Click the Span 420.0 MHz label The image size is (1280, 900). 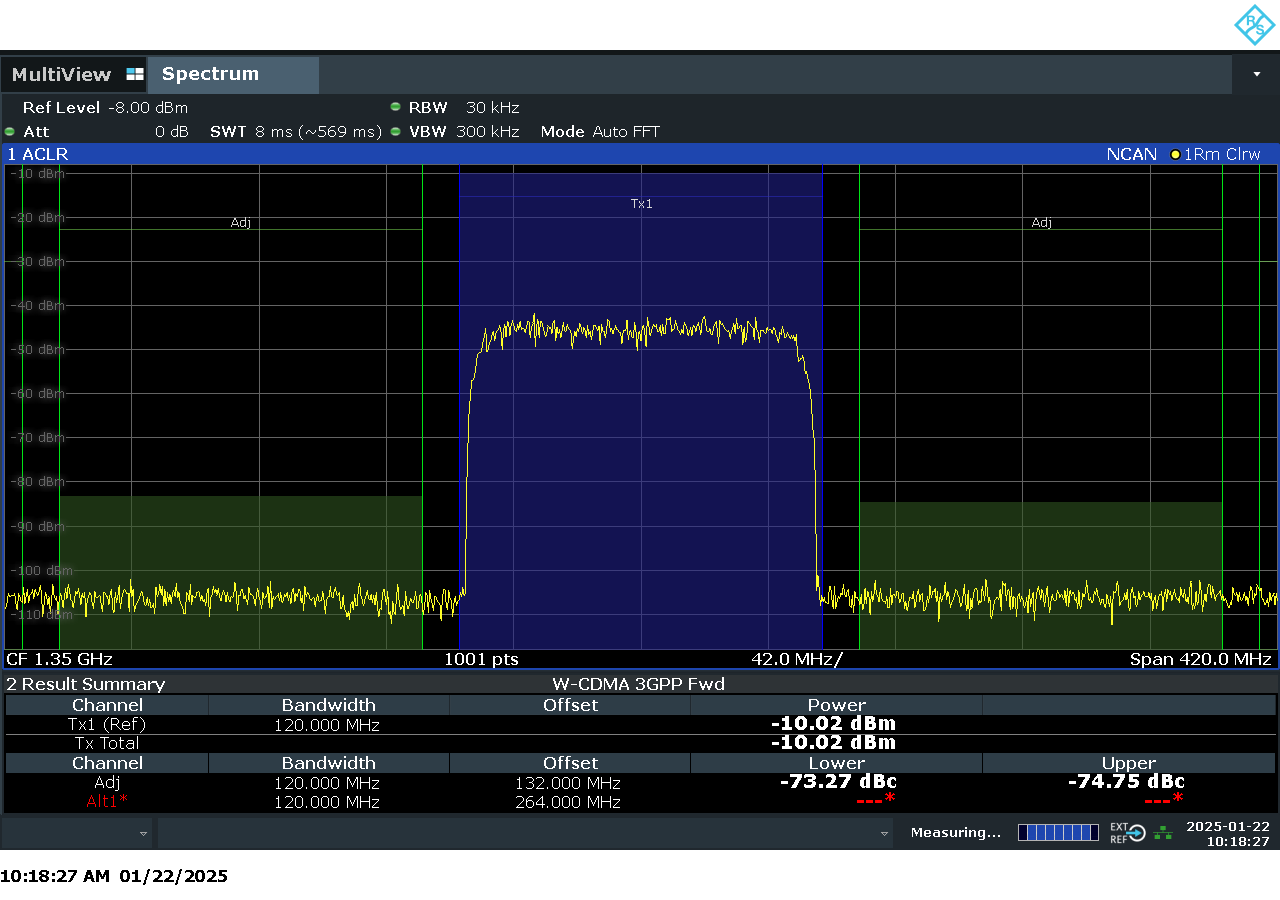tap(1200, 659)
